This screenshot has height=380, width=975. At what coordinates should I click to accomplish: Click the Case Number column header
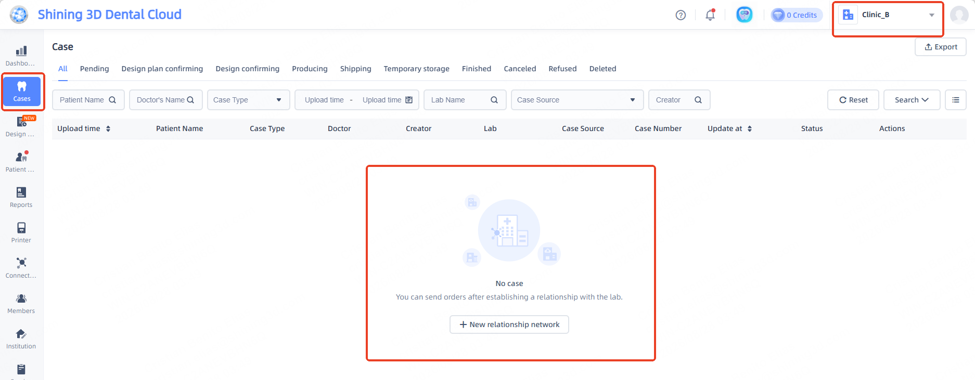click(658, 129)
